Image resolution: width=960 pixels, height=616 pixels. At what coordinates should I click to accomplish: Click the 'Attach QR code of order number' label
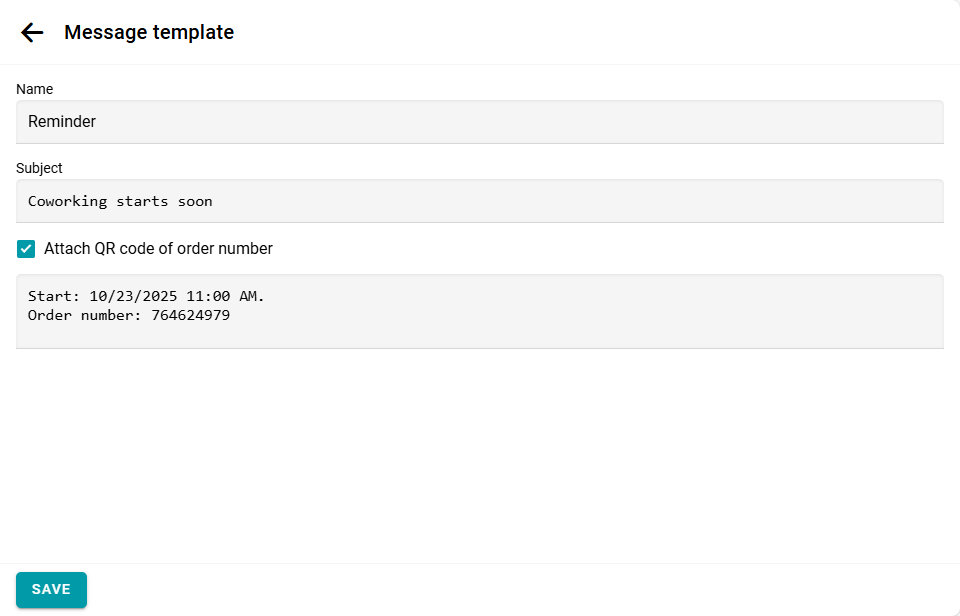158,249
